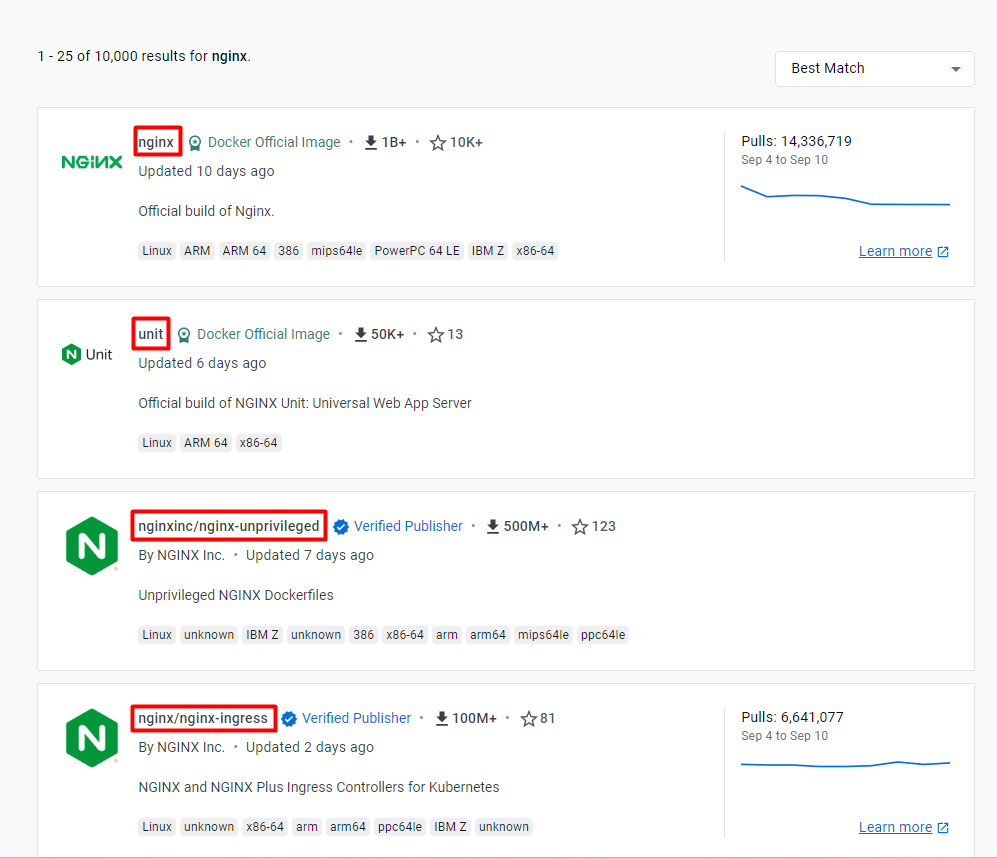Image resolution: width=997 pixels, height=858 pixels.
Task: Click the Docker Official Image badge icon for nginx
Action: tap(195, 142)
